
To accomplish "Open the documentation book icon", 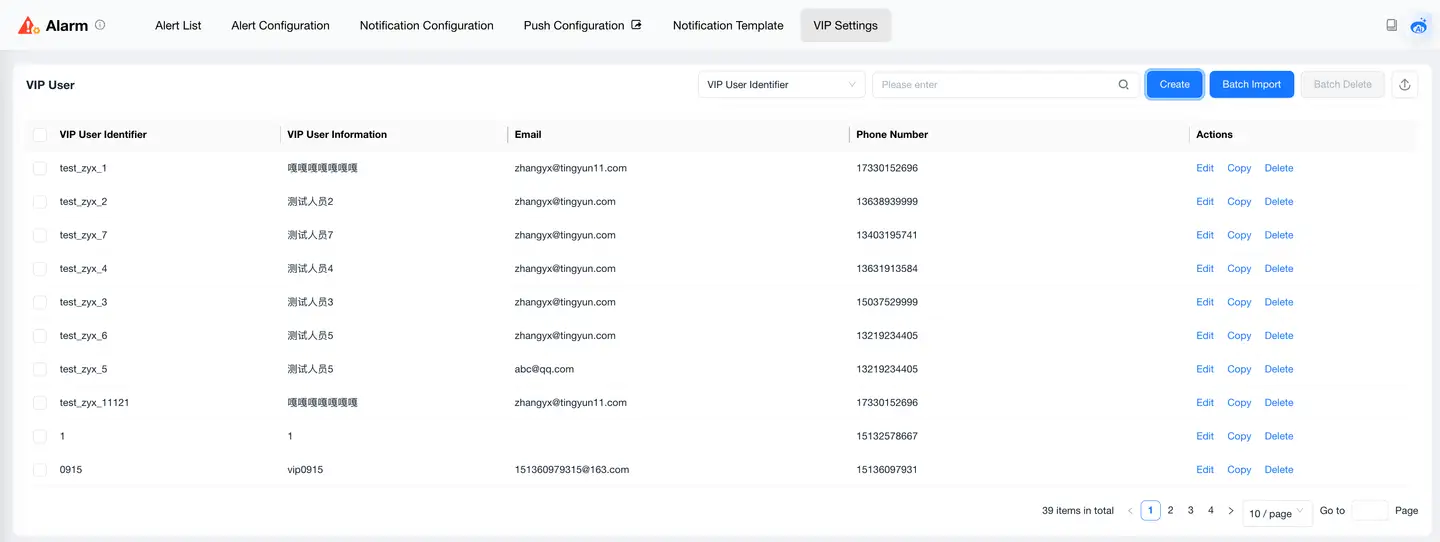I will [1391, 25].
